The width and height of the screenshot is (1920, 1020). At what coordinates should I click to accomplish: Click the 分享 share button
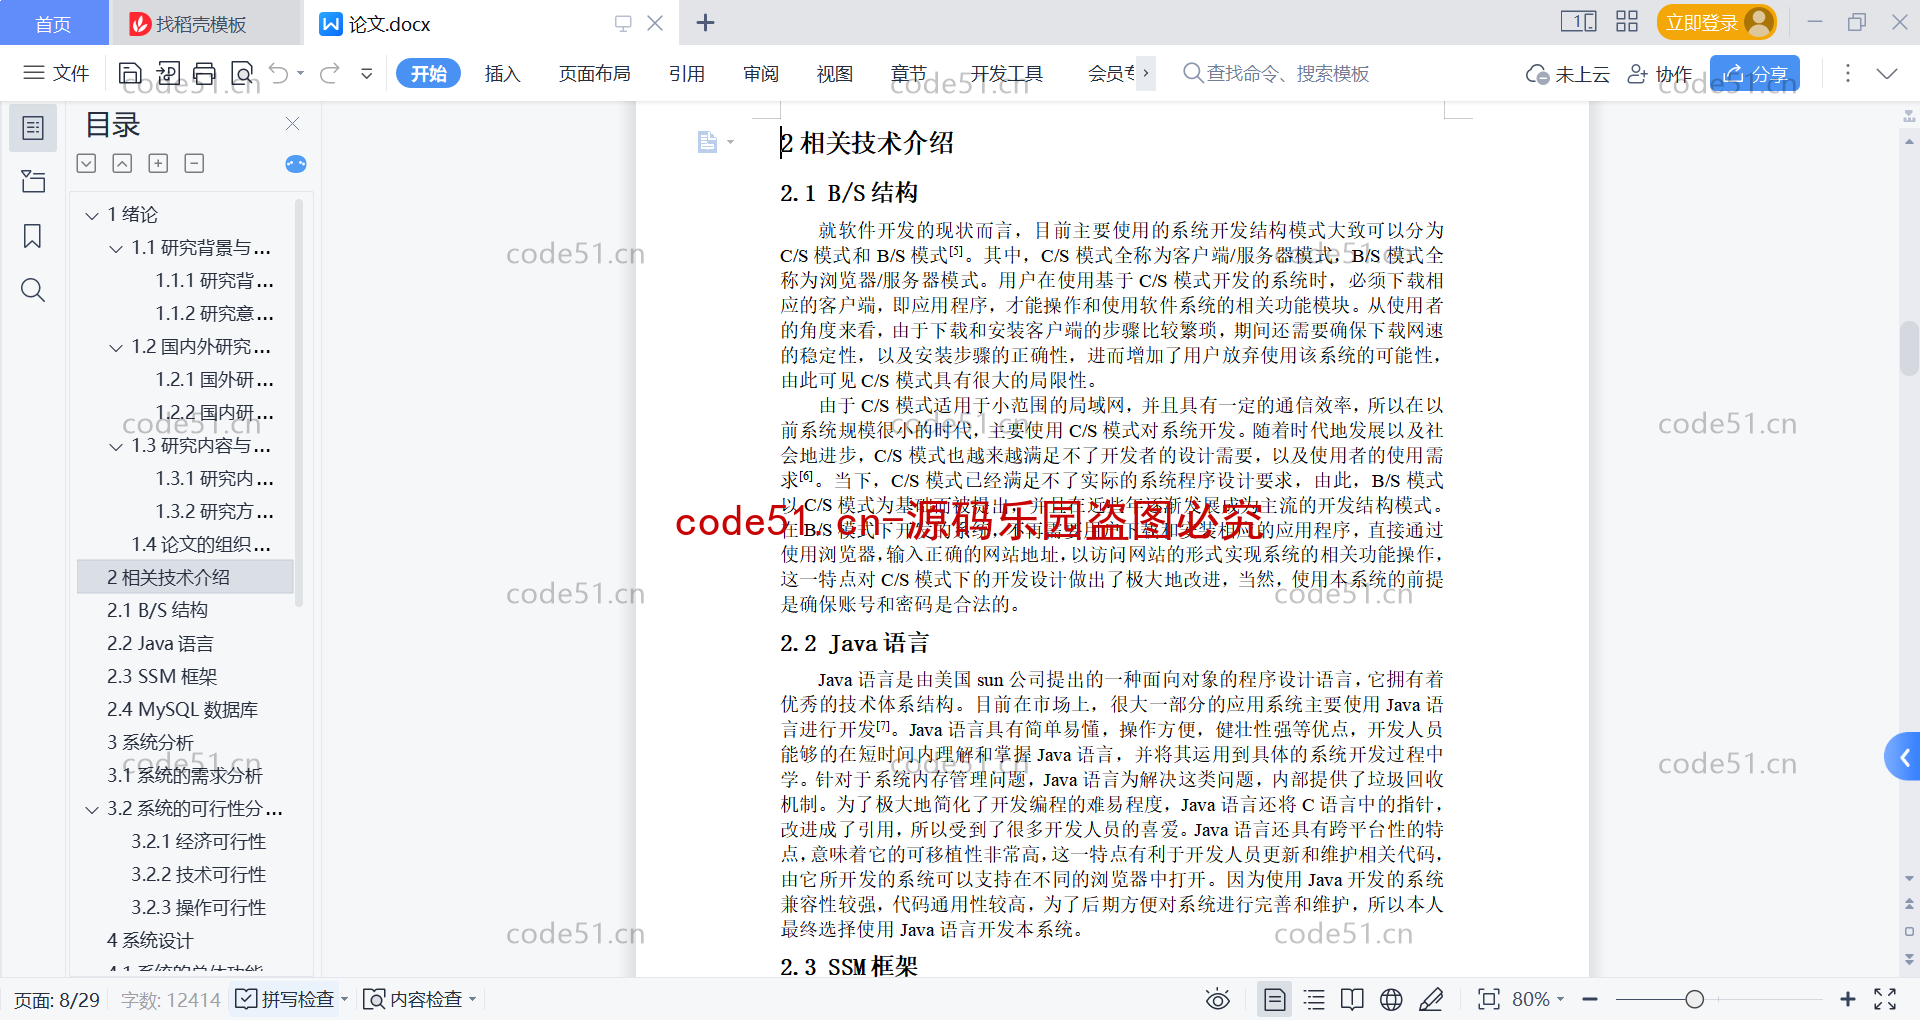point(1755,74)
